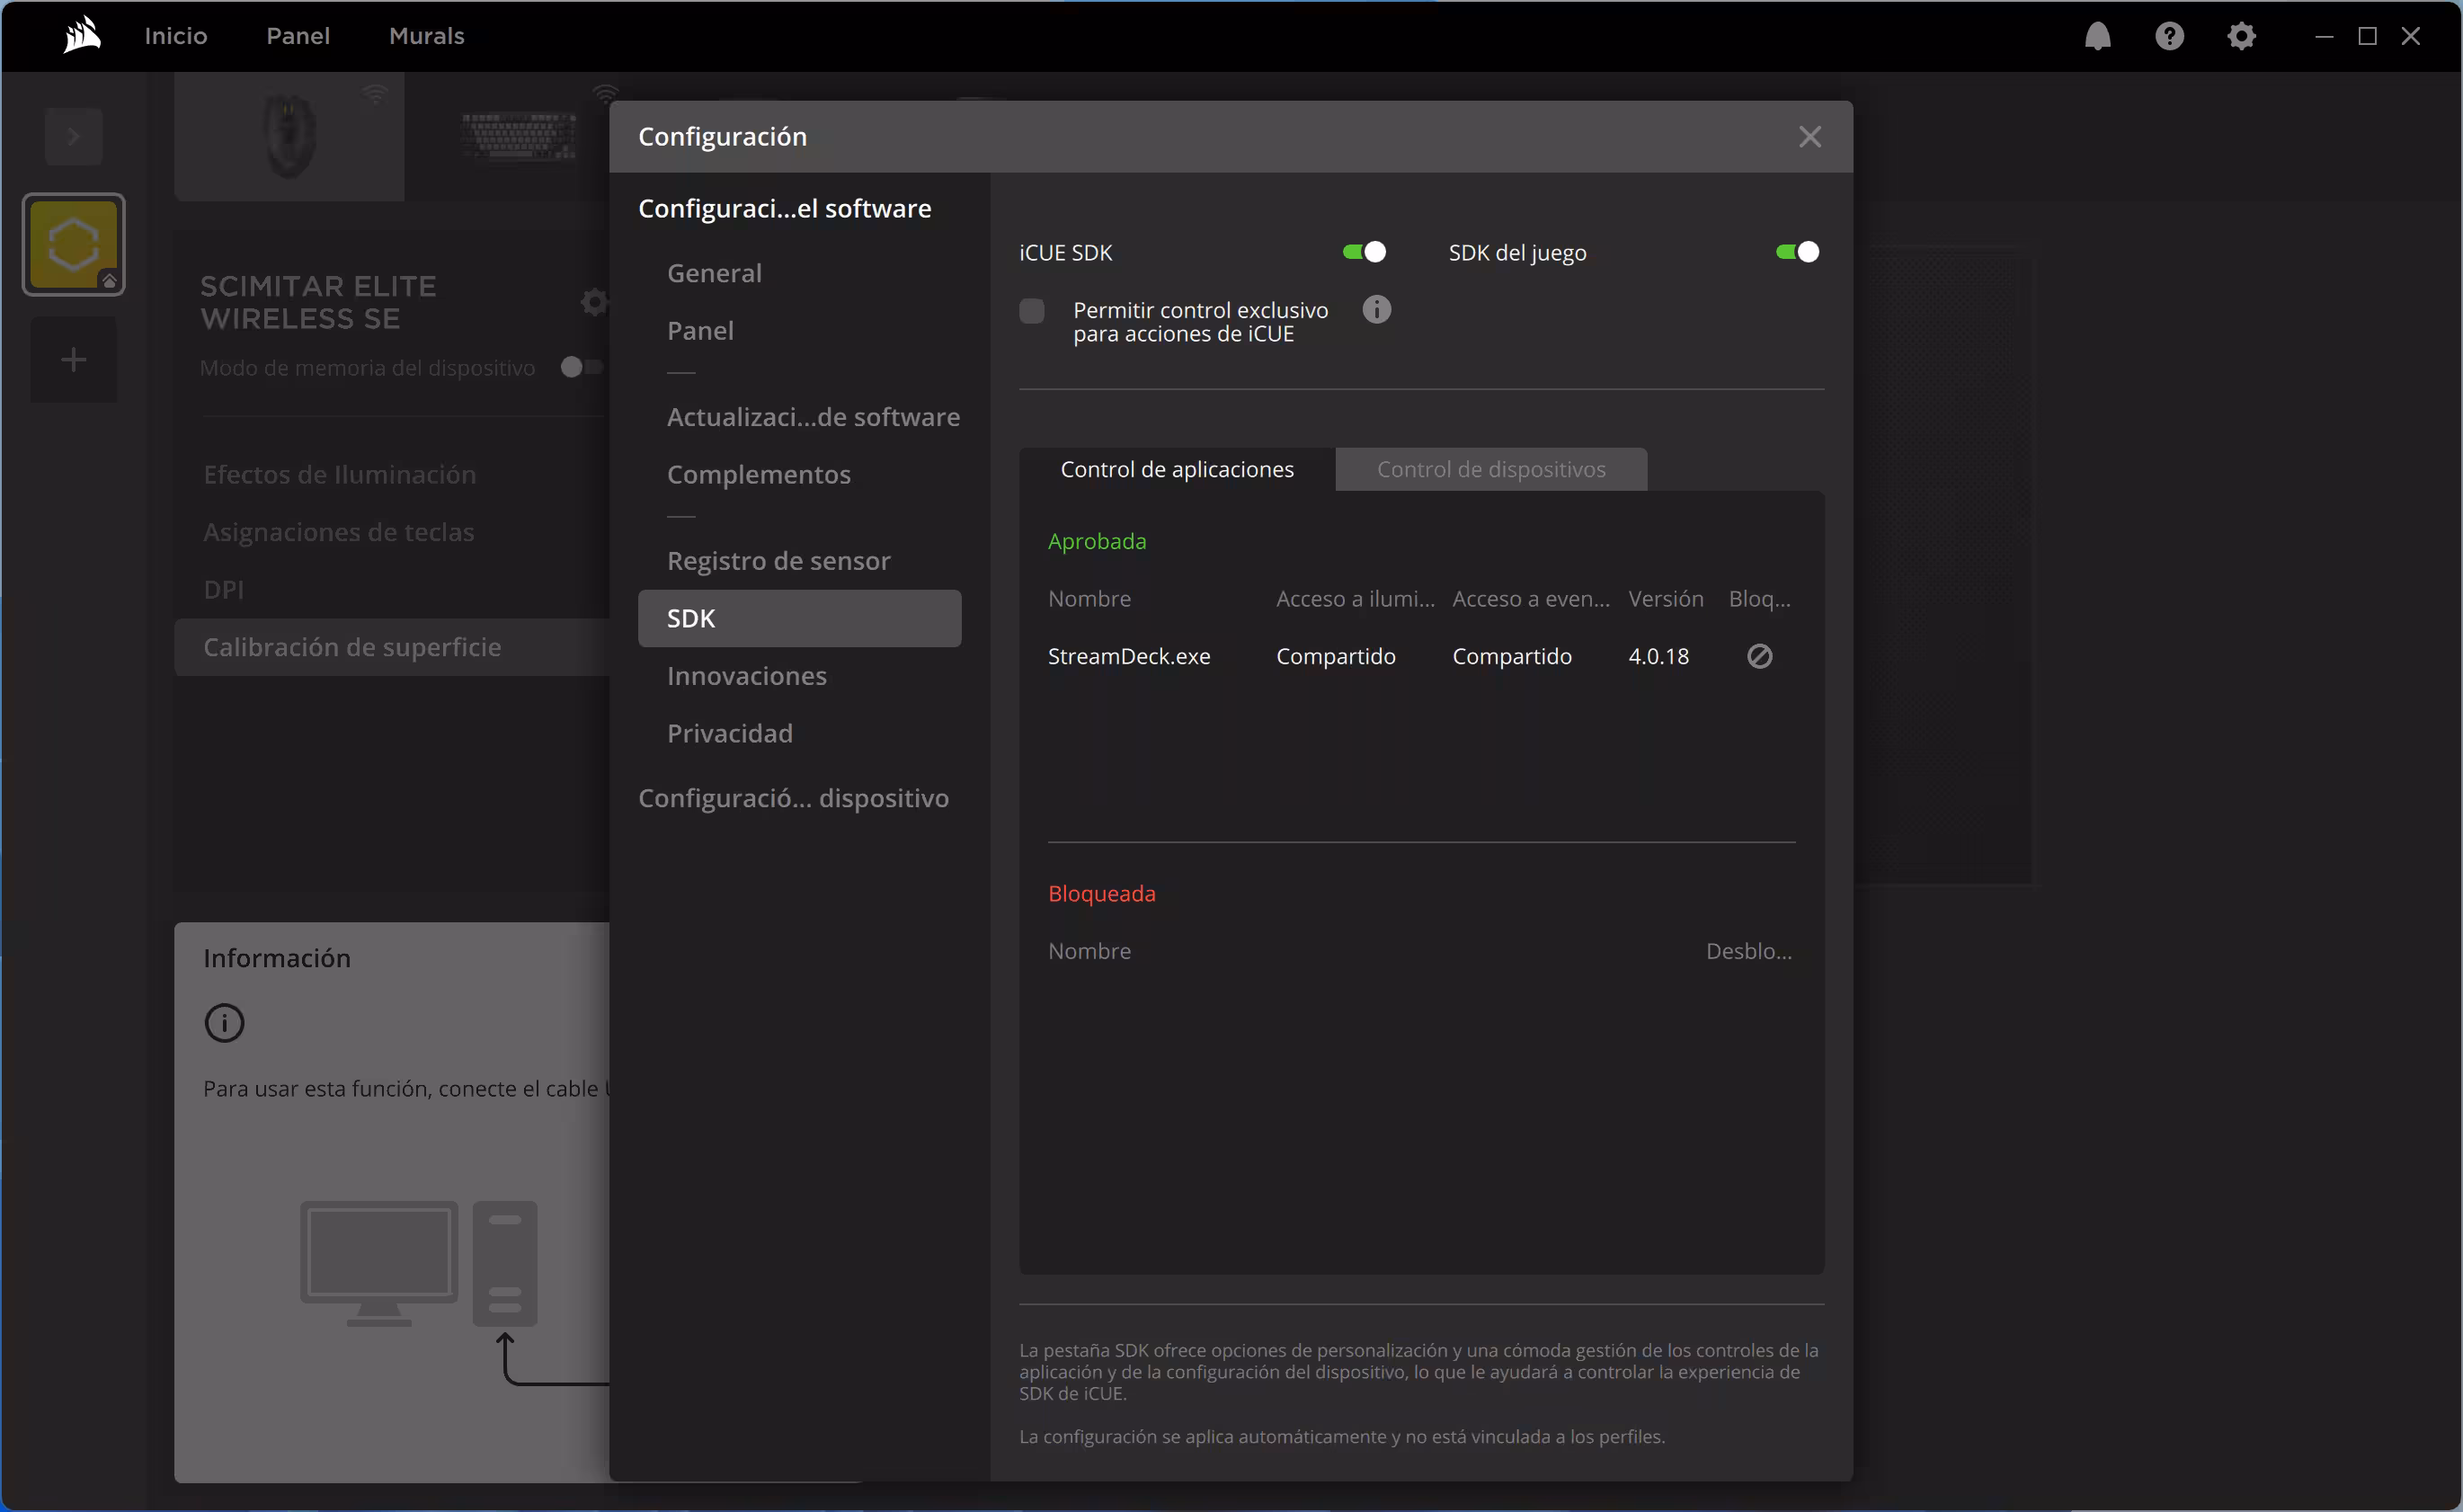Viewport: 2463px width, 1512px height.
Task: Open the settings gear in top bar
Action: coord(2241,36)
